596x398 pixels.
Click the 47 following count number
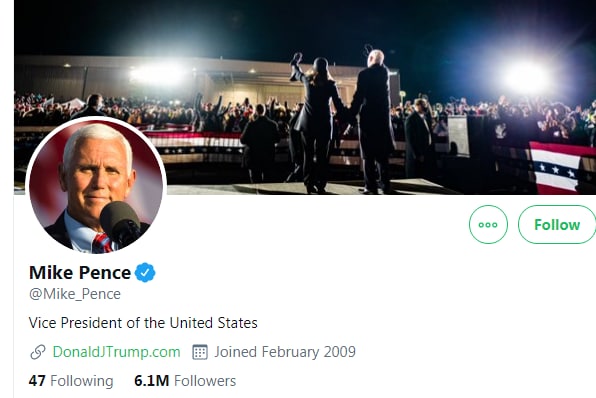[37, 381]
